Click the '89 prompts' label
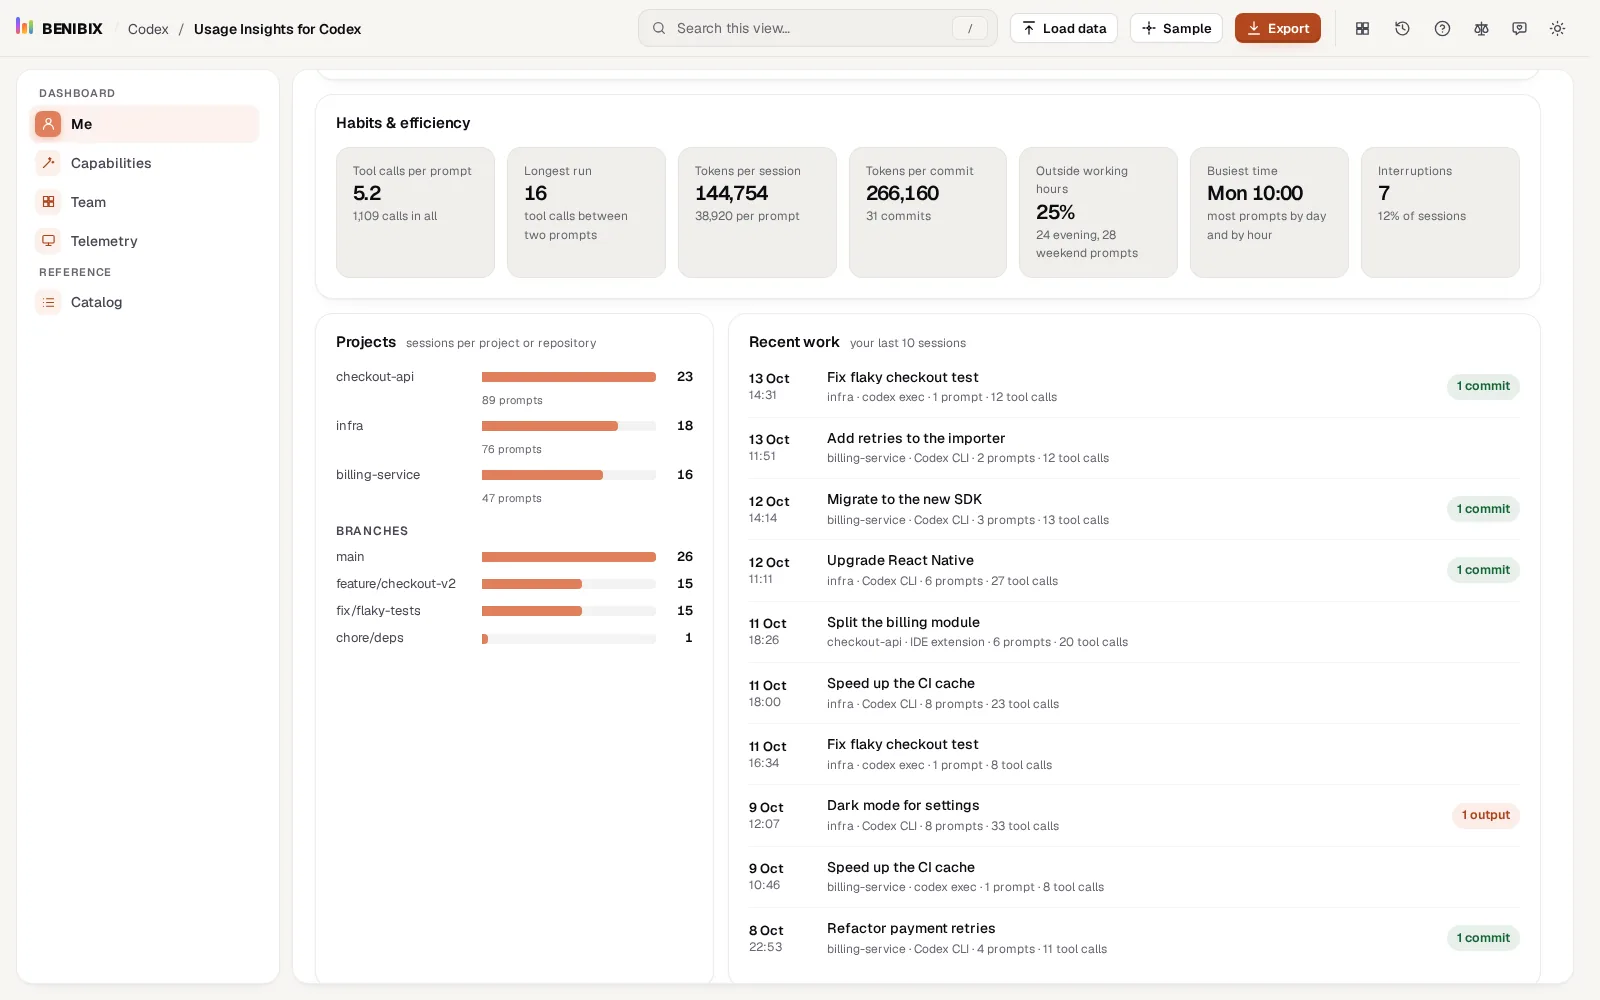 [x=512, y=400]
